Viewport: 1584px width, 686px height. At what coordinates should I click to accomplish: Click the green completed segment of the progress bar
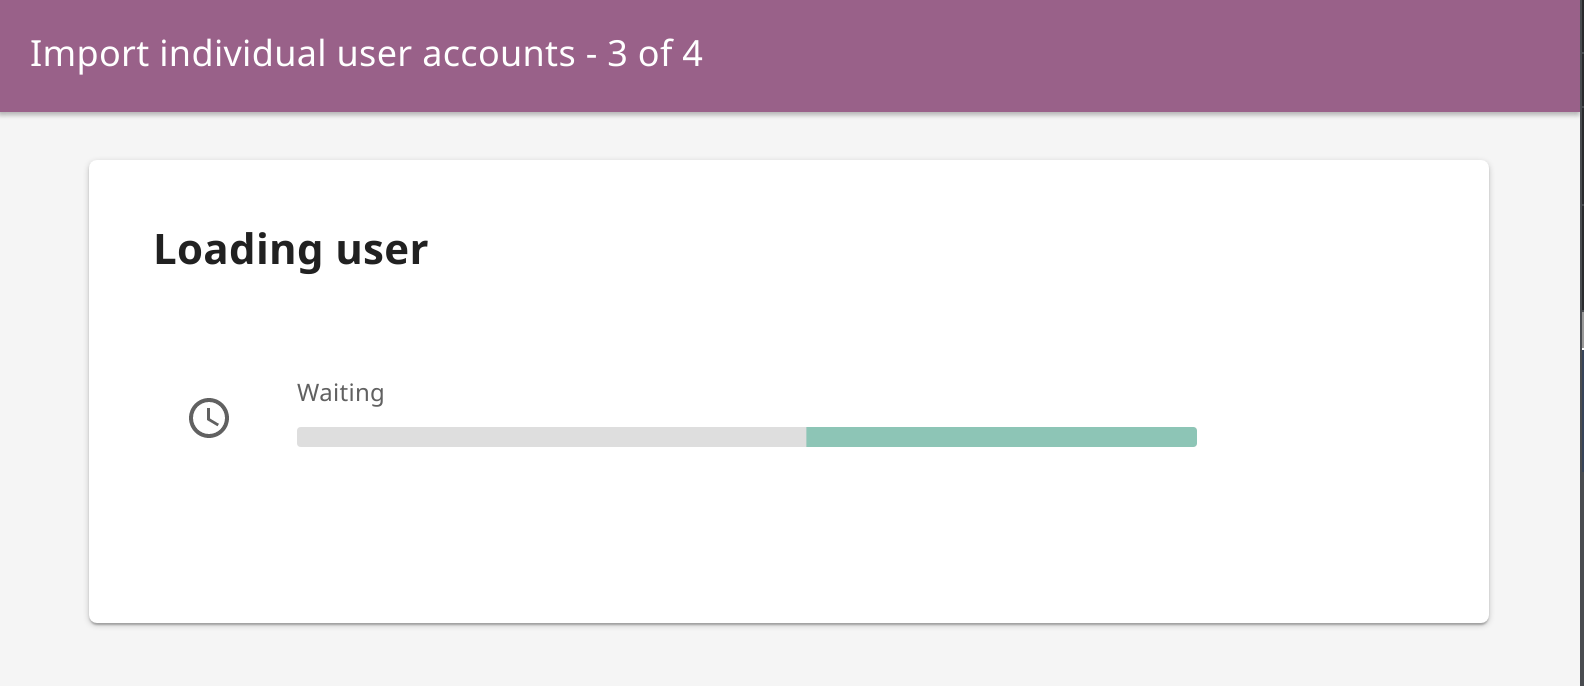[x=1000, y=436]
